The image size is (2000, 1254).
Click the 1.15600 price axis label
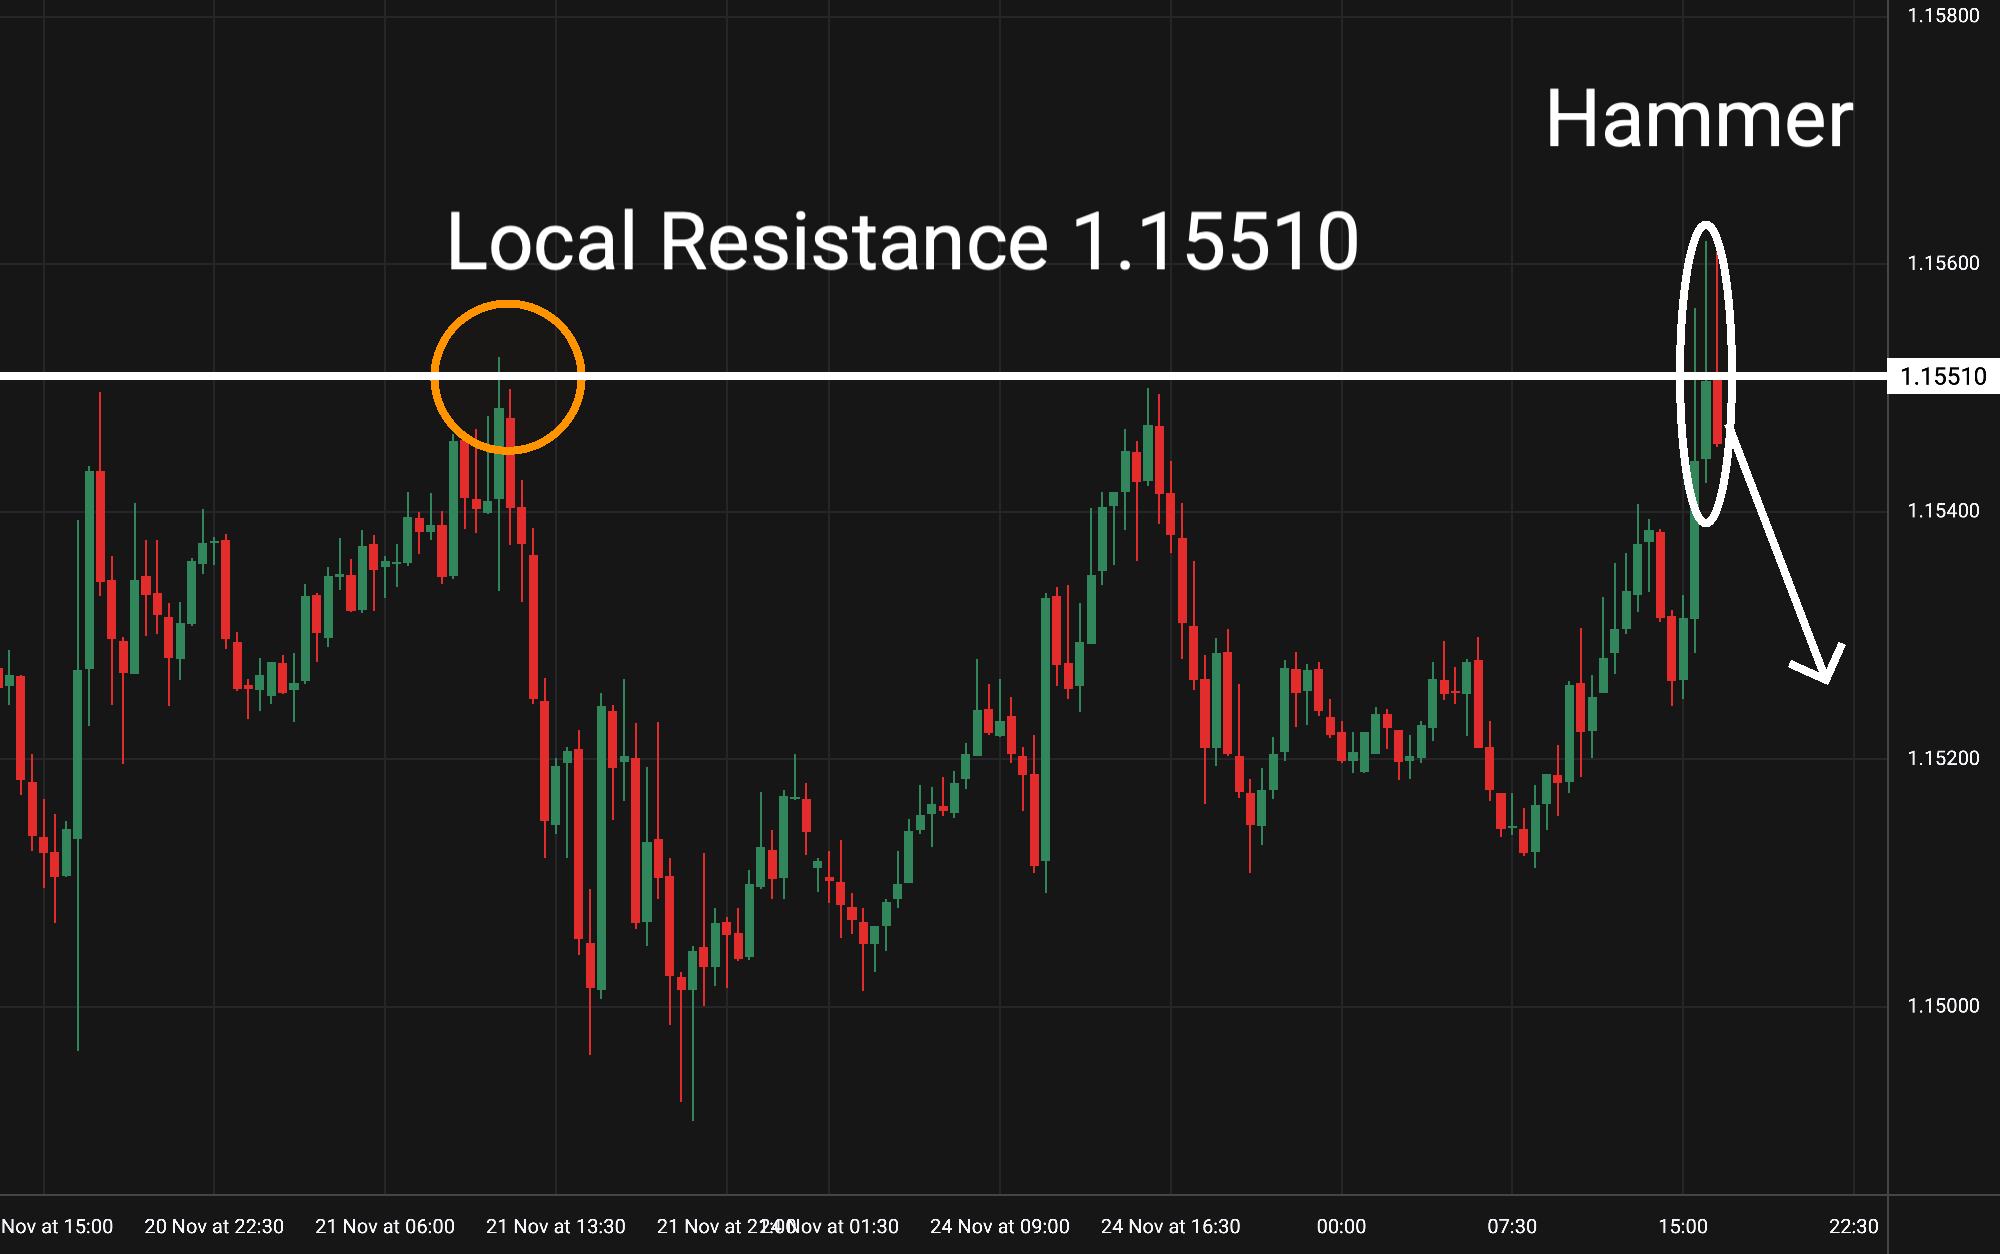(1942, 263)
